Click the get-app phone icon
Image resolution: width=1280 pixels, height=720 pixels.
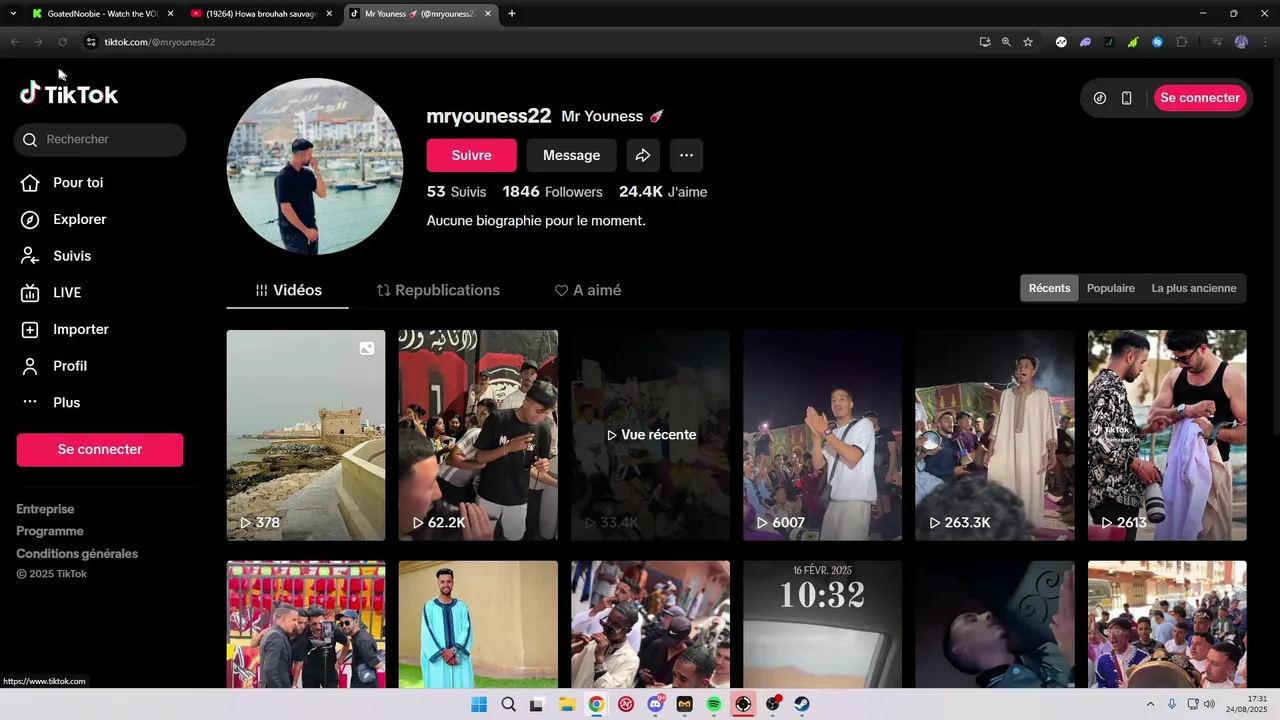1126,98
